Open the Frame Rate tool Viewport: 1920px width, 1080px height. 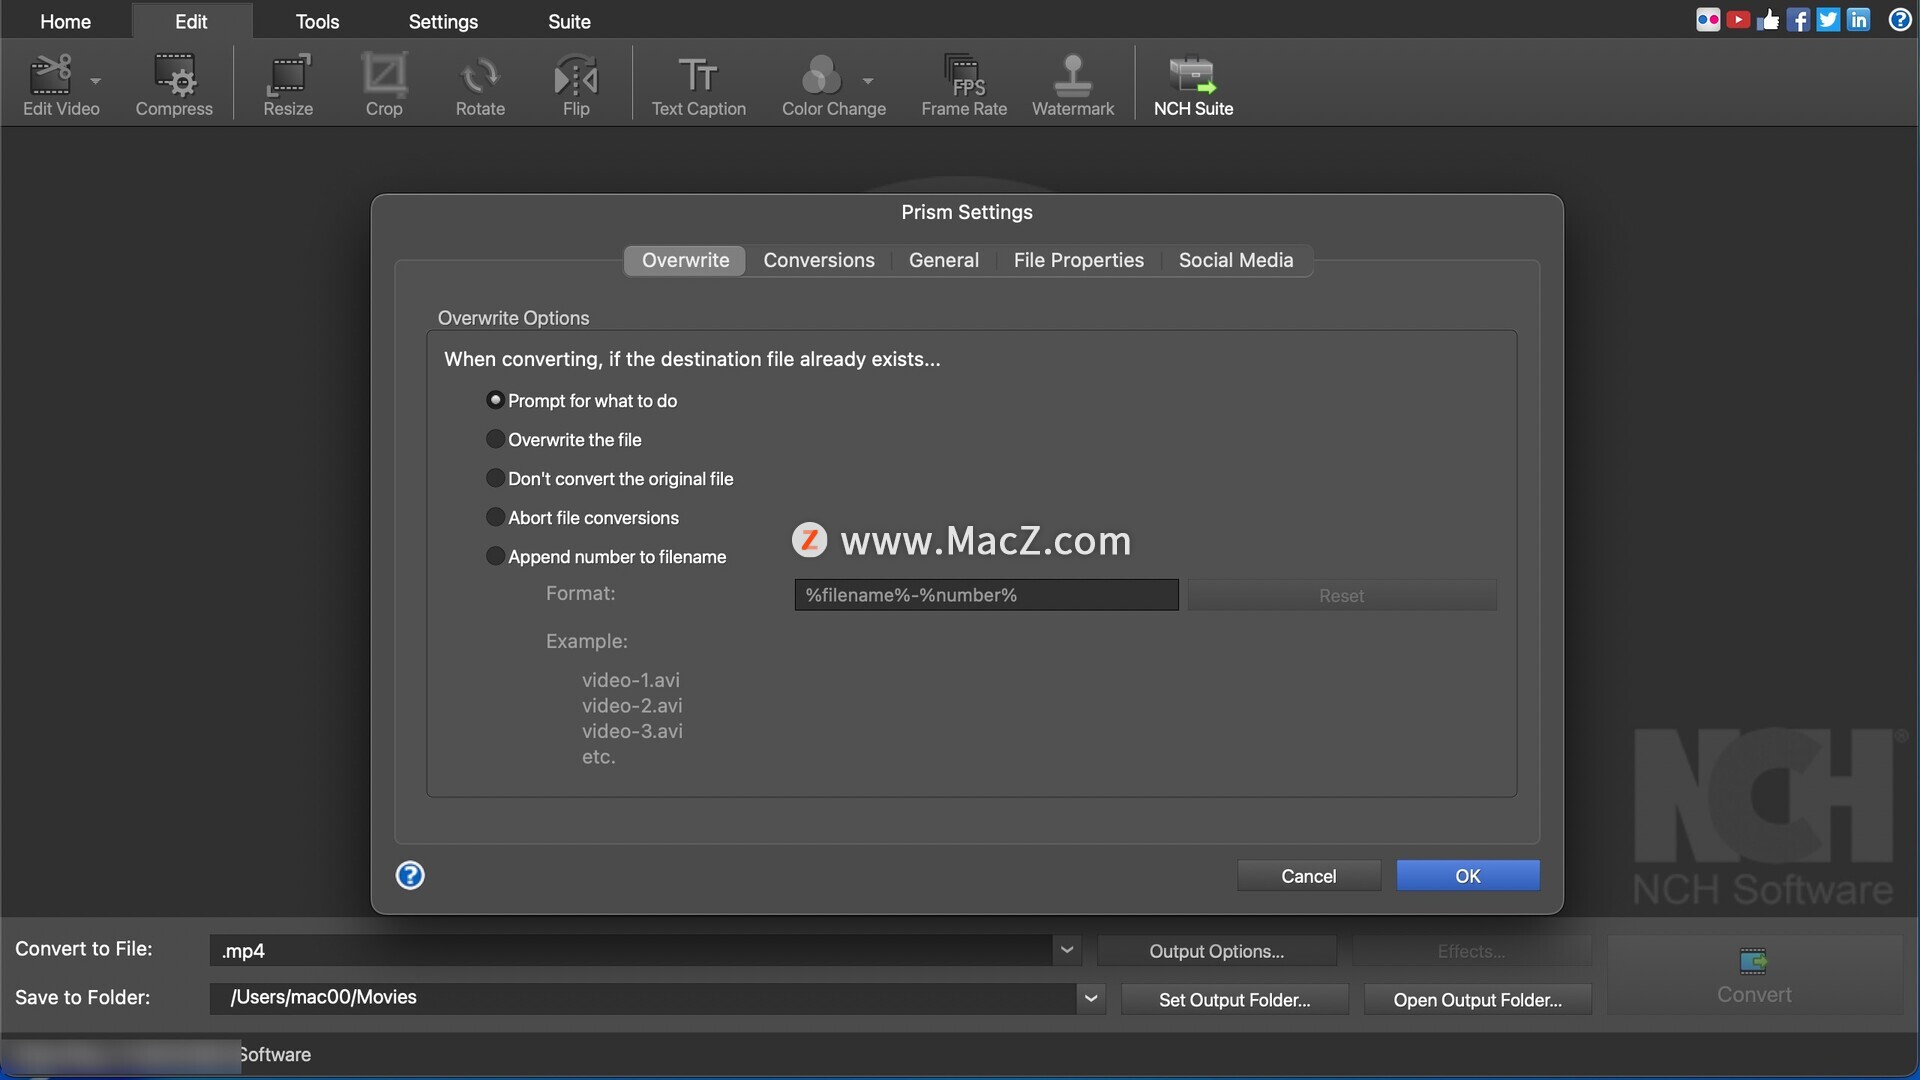point(964,85)
